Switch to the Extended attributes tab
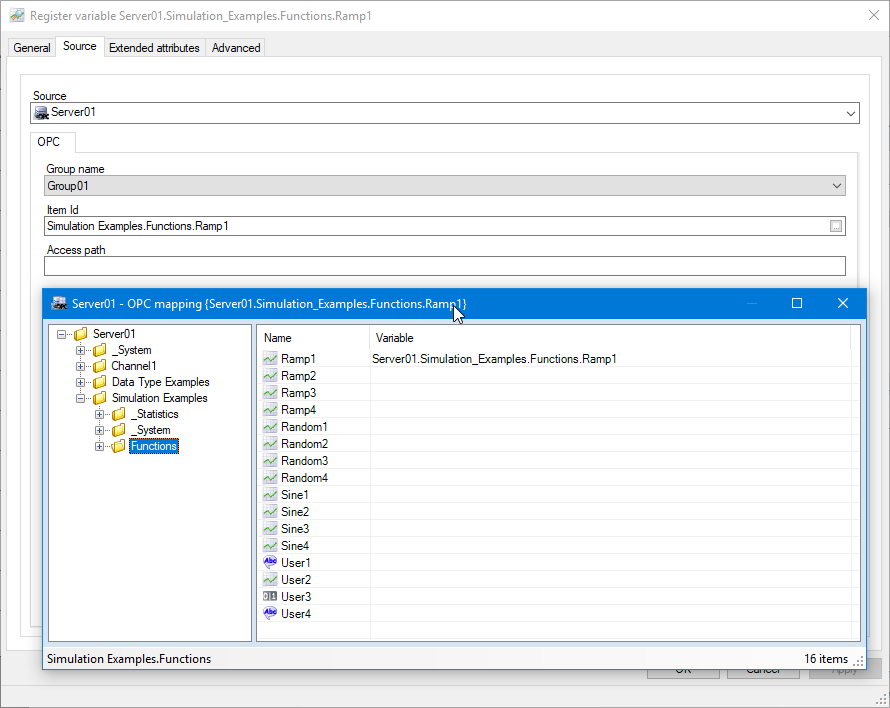 154,47
